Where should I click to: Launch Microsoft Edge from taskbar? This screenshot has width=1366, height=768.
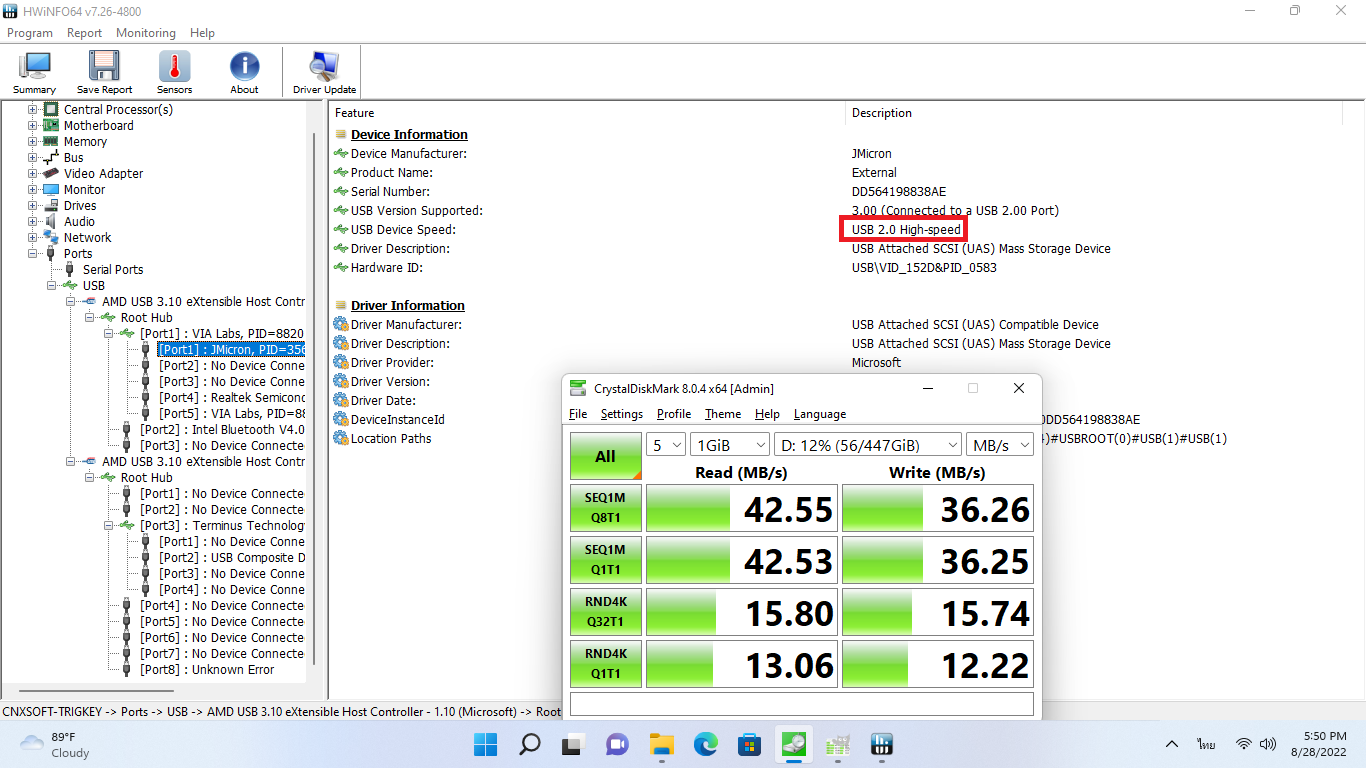click(706, 744)
